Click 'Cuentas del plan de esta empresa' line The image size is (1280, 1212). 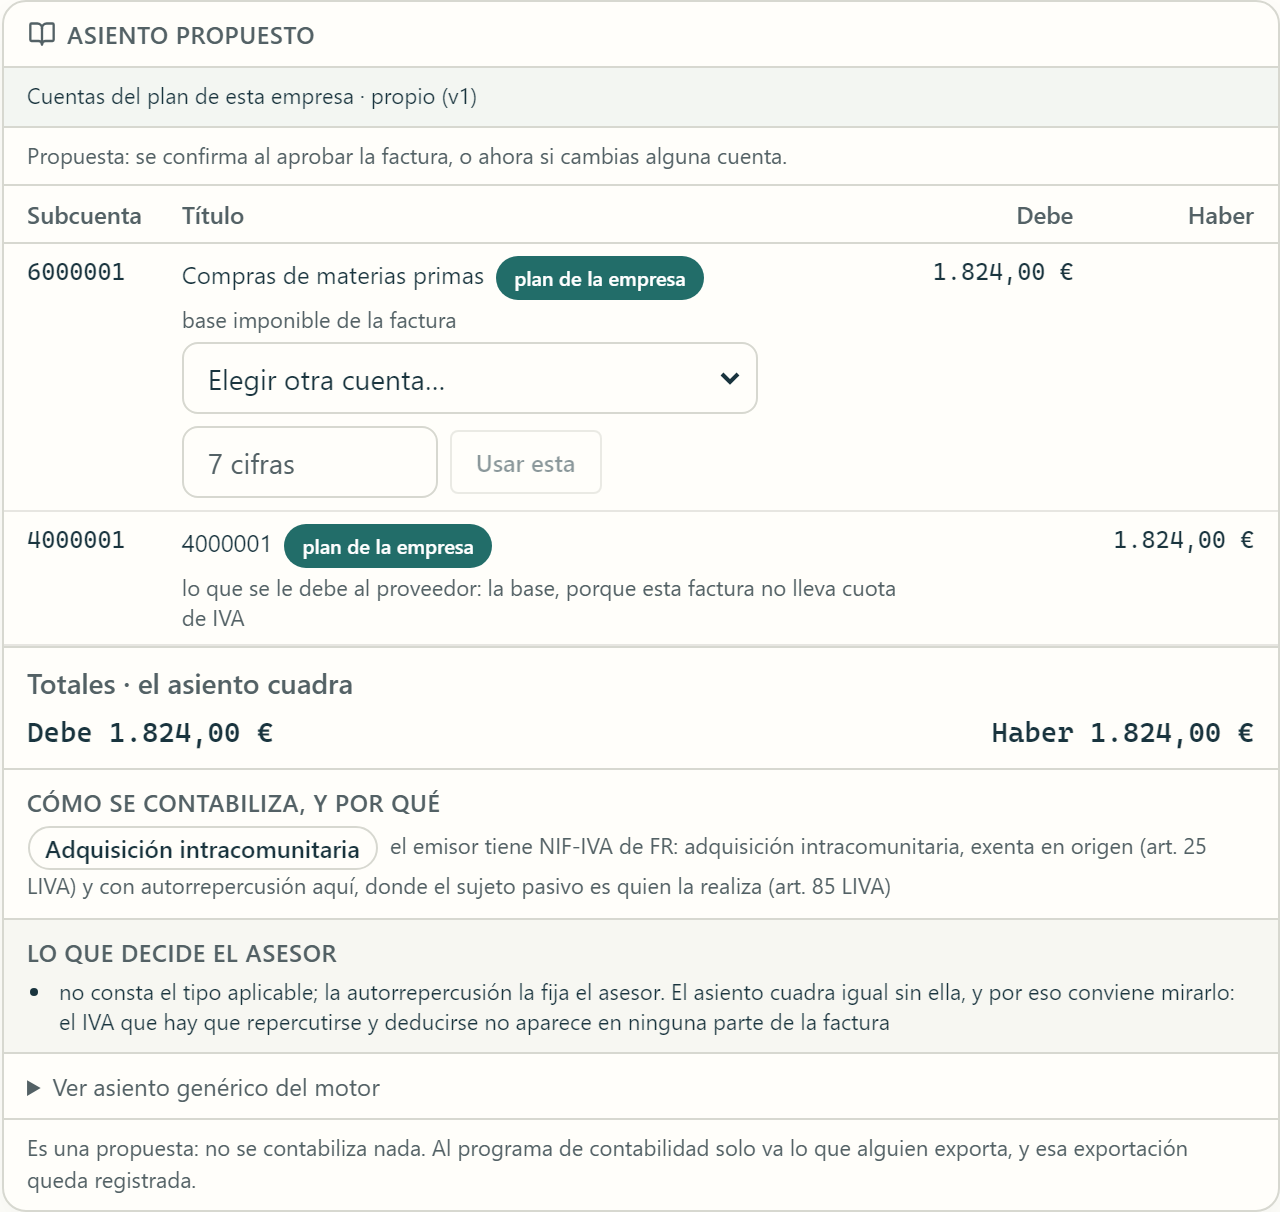click(252, 97)
